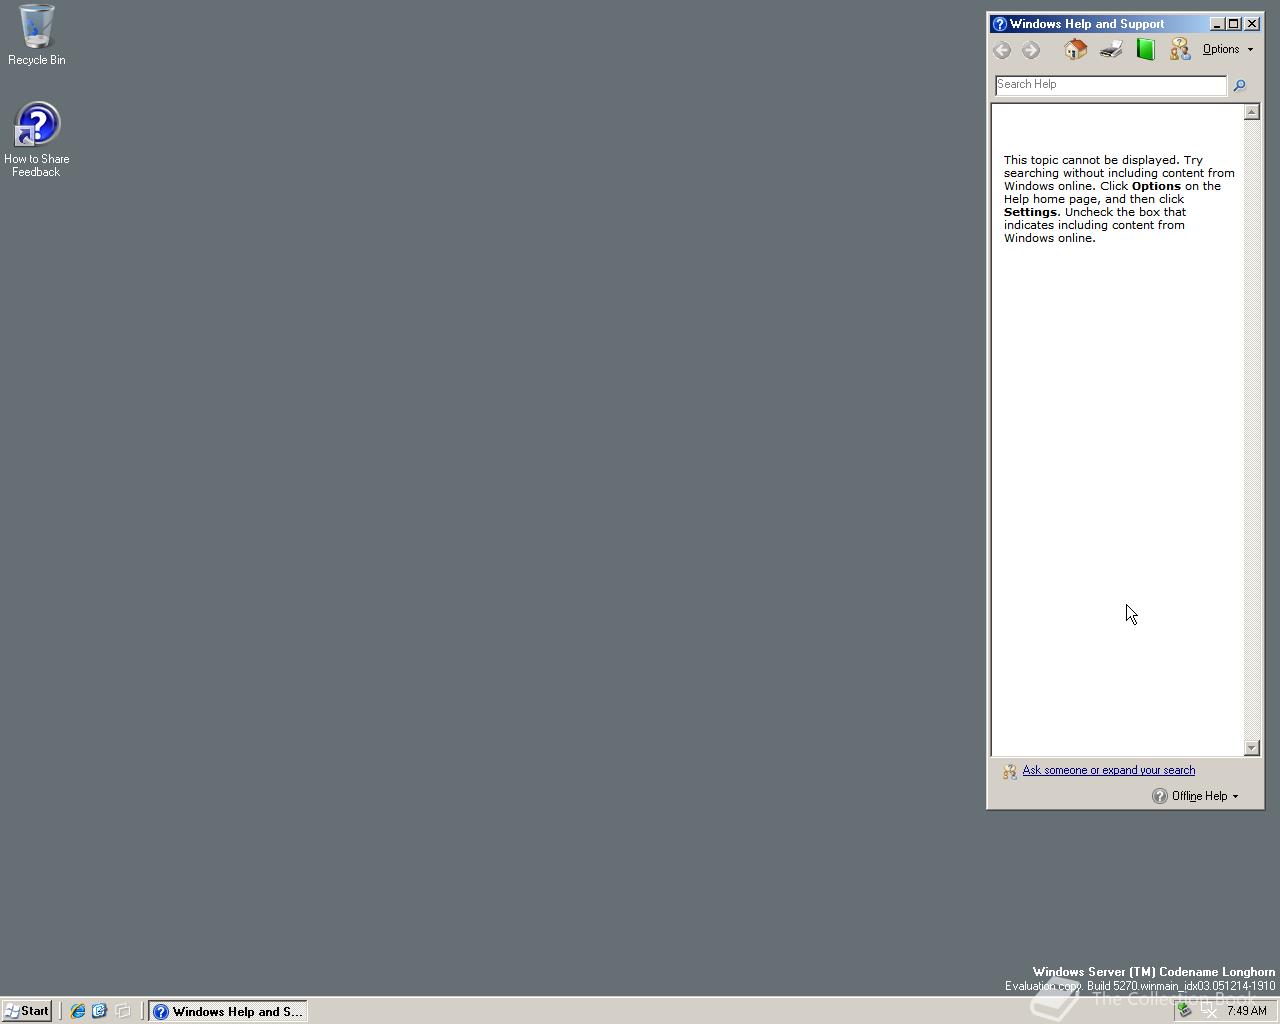Click Windows Help and Support taskbar button

pyautogui.click(x=228, y=1011)
